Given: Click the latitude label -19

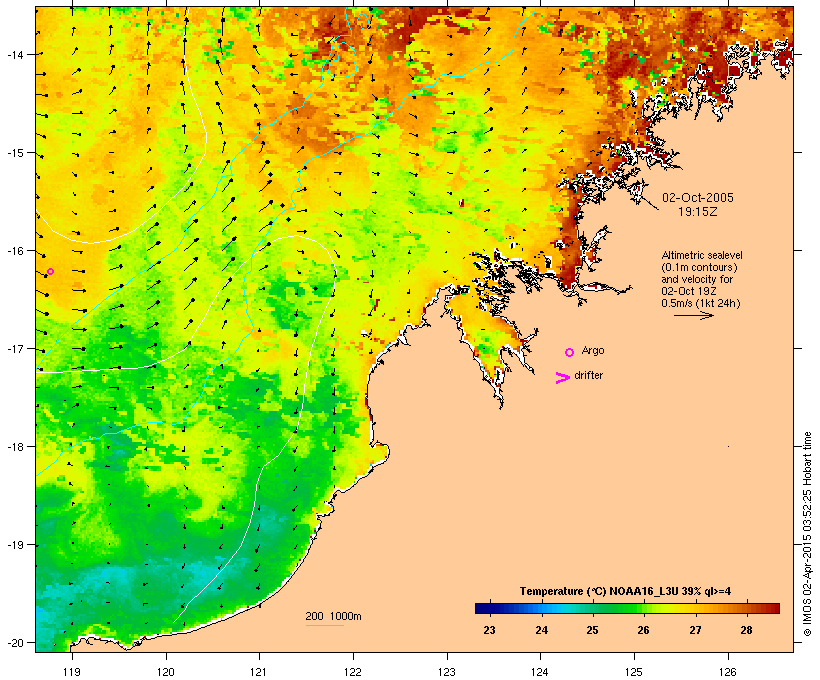Looking at the screenshot, I should coord(15,545).
